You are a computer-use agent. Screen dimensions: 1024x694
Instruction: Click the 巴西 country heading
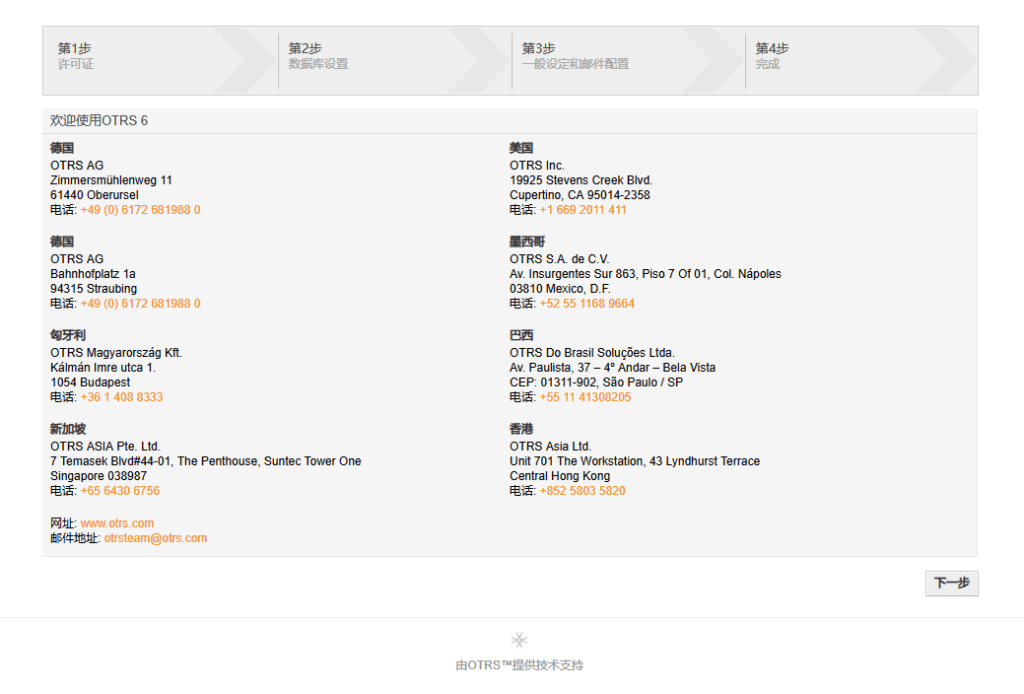click(x=522, y=336)
